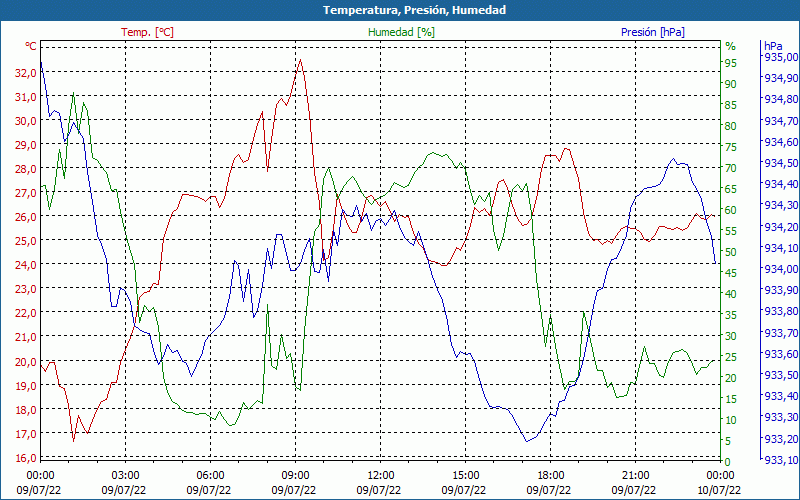Click the '21:00' time axis label
The width and height of the screenshot is (800, 500).
click(x=635, y=476)
